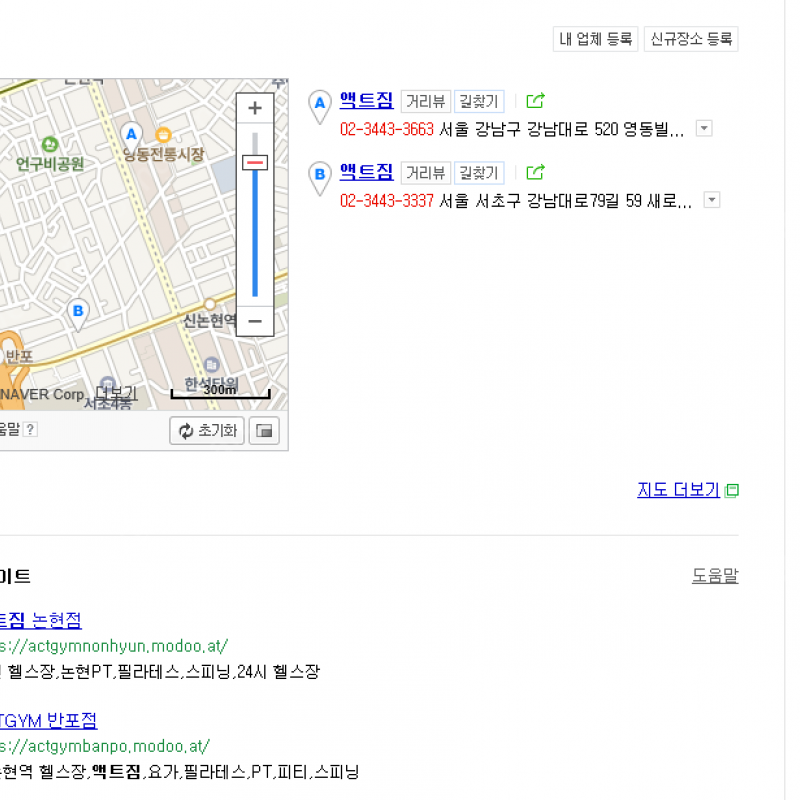The height and width of the screenshot is (800, 800).
Task: Click the 영동전통시장 market icon on map
Action: click(x=163, y=135)
